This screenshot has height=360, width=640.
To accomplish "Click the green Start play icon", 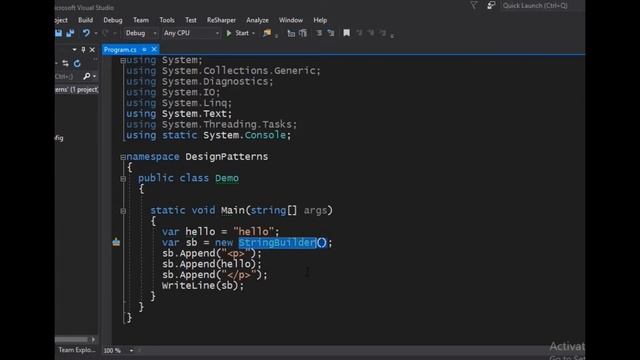I will 229,33.
